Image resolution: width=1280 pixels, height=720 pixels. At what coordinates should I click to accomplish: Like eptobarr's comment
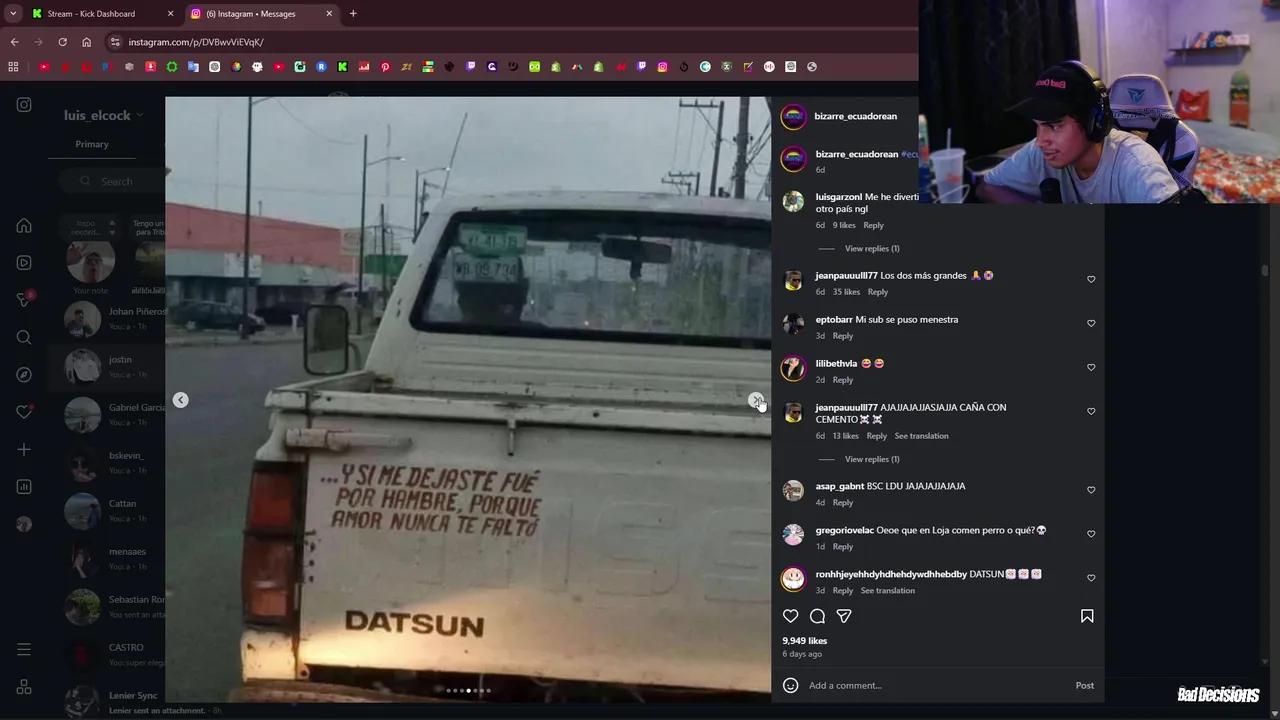tap(1091, 323)
